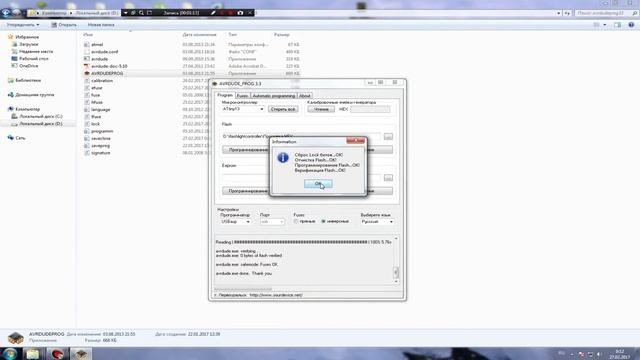Click the Eeprom Программирование button
Image resolution: width=640 pixels, height=360 pixels.
[246, 191]
